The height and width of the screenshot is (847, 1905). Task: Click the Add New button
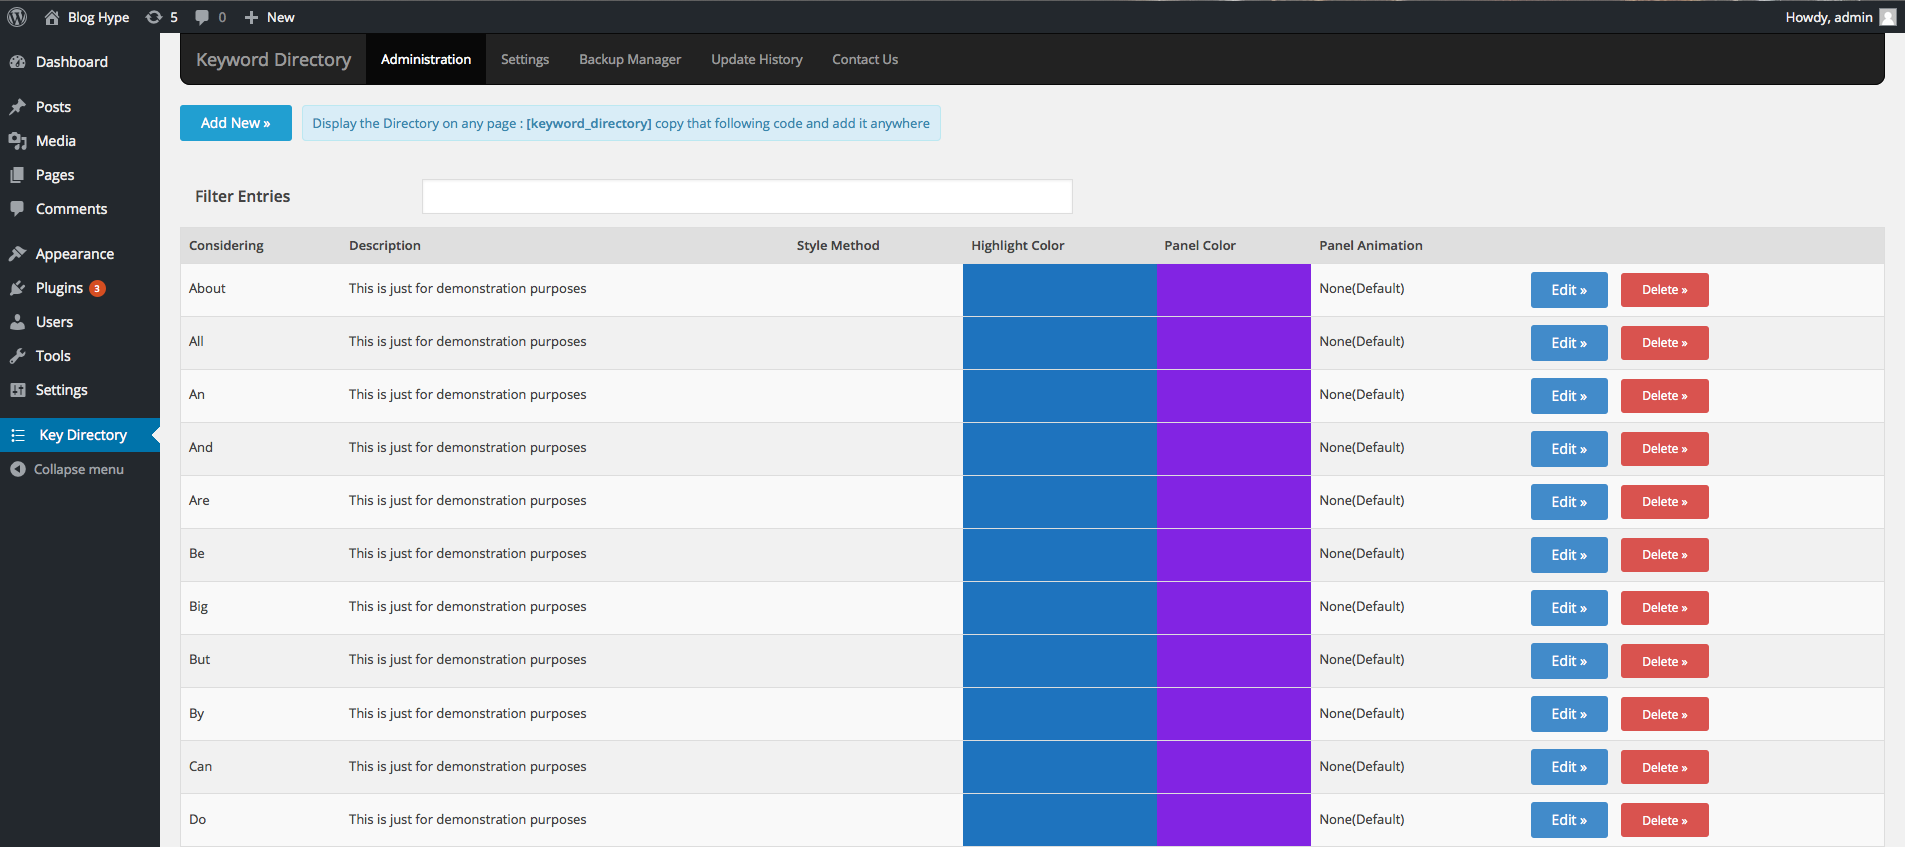tap(236, 123)
